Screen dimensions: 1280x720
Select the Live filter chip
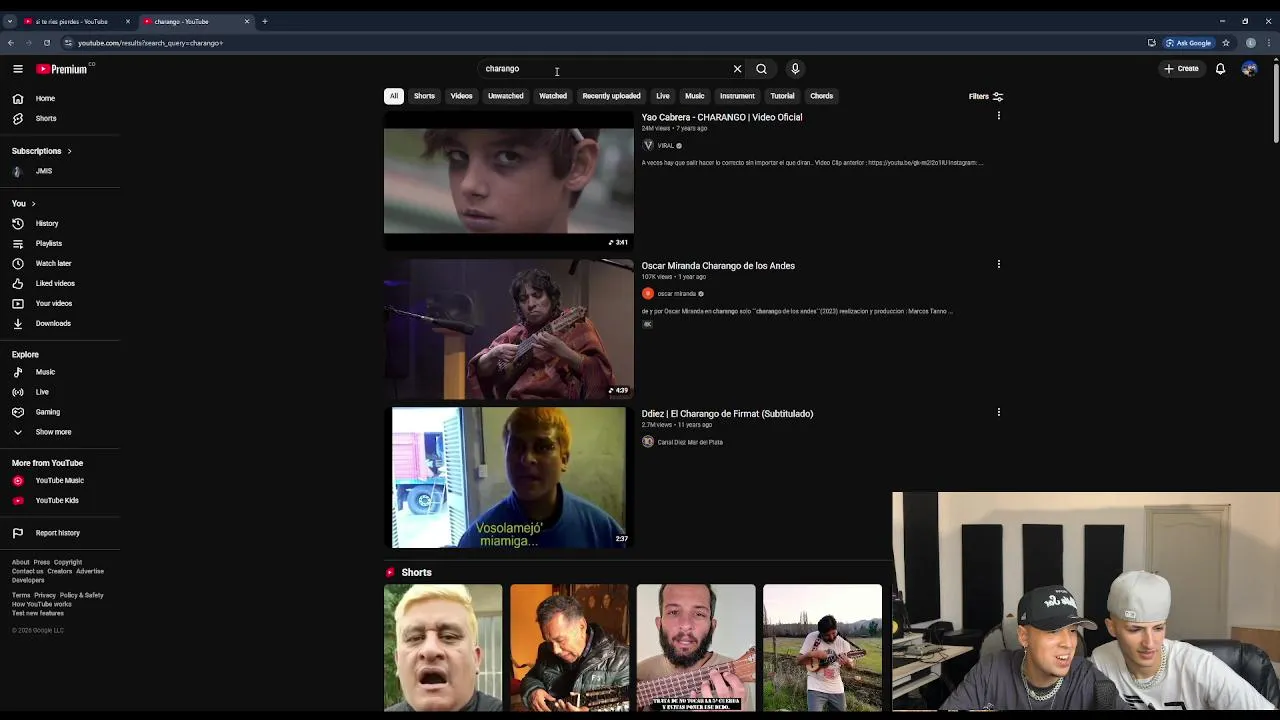[662, 96]
